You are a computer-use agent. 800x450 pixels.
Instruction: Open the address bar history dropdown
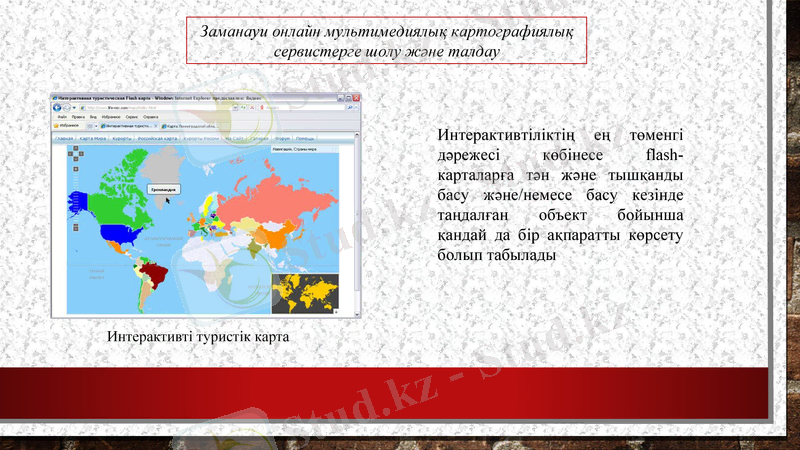[235, 108]
